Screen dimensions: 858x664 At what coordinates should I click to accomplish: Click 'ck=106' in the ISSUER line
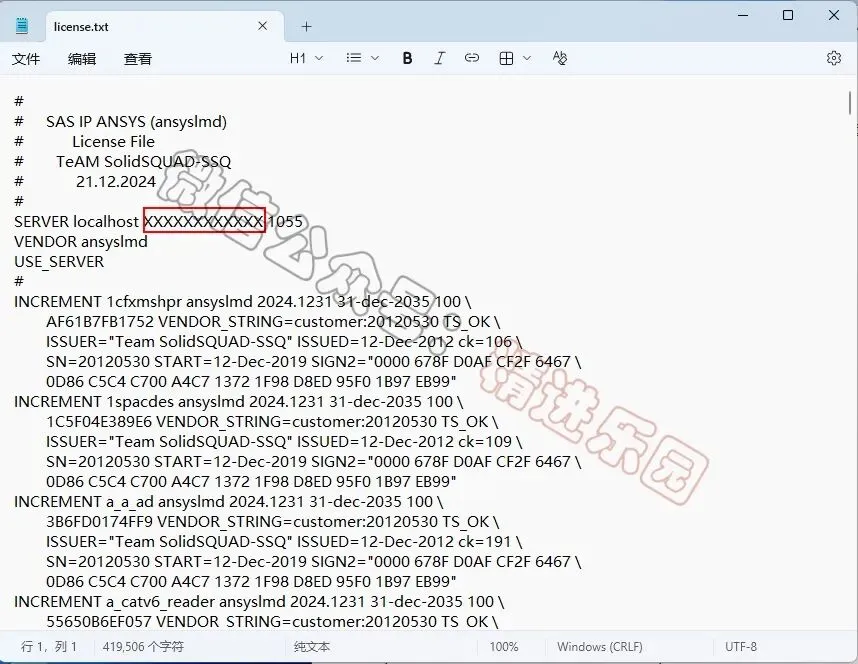click(485, 342)
